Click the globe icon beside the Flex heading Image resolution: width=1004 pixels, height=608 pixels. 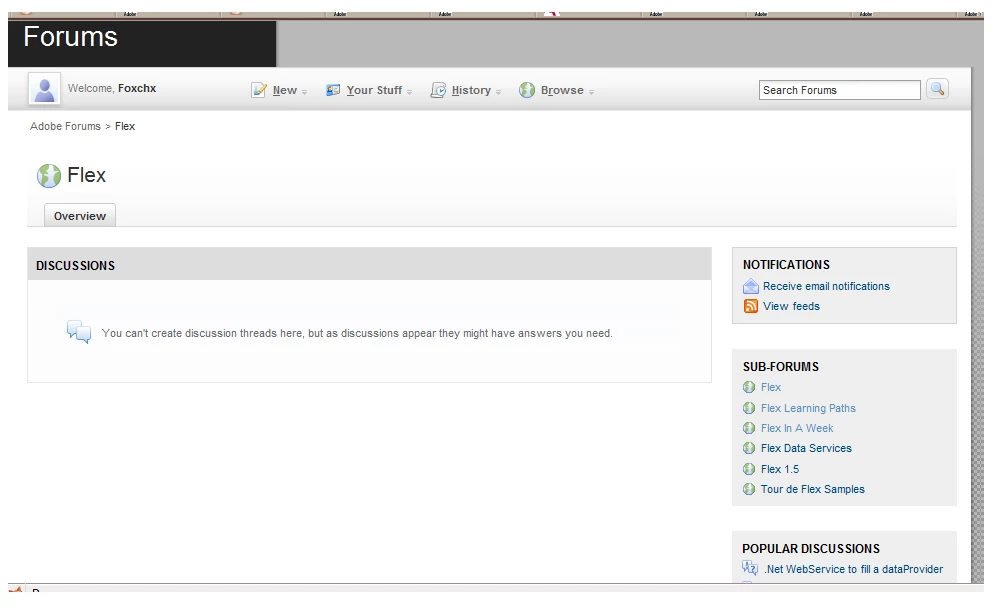click(49, 175)
